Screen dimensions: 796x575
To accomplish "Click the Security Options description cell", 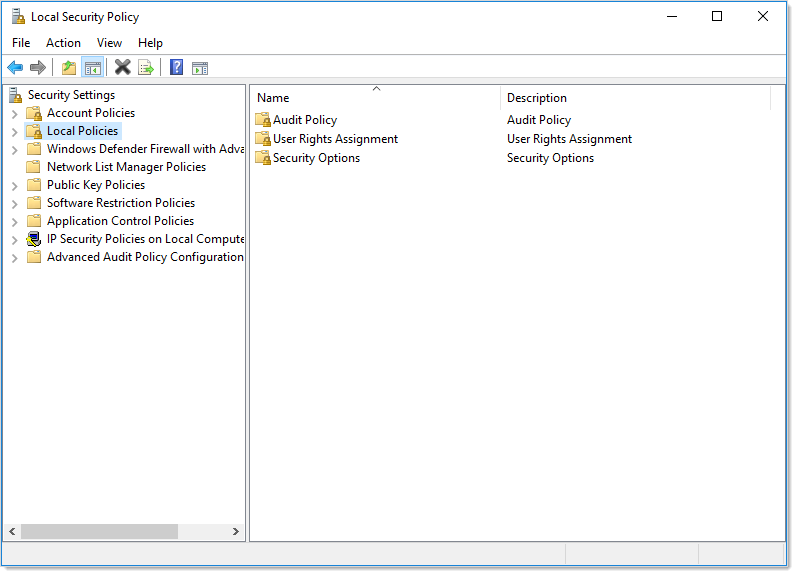I will pos(550,158).
